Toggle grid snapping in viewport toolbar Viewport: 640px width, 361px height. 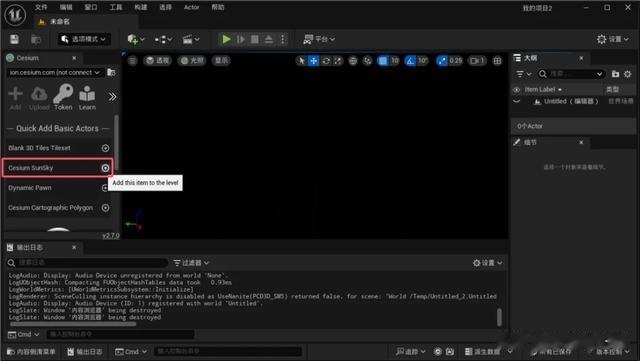pos(383,61)
